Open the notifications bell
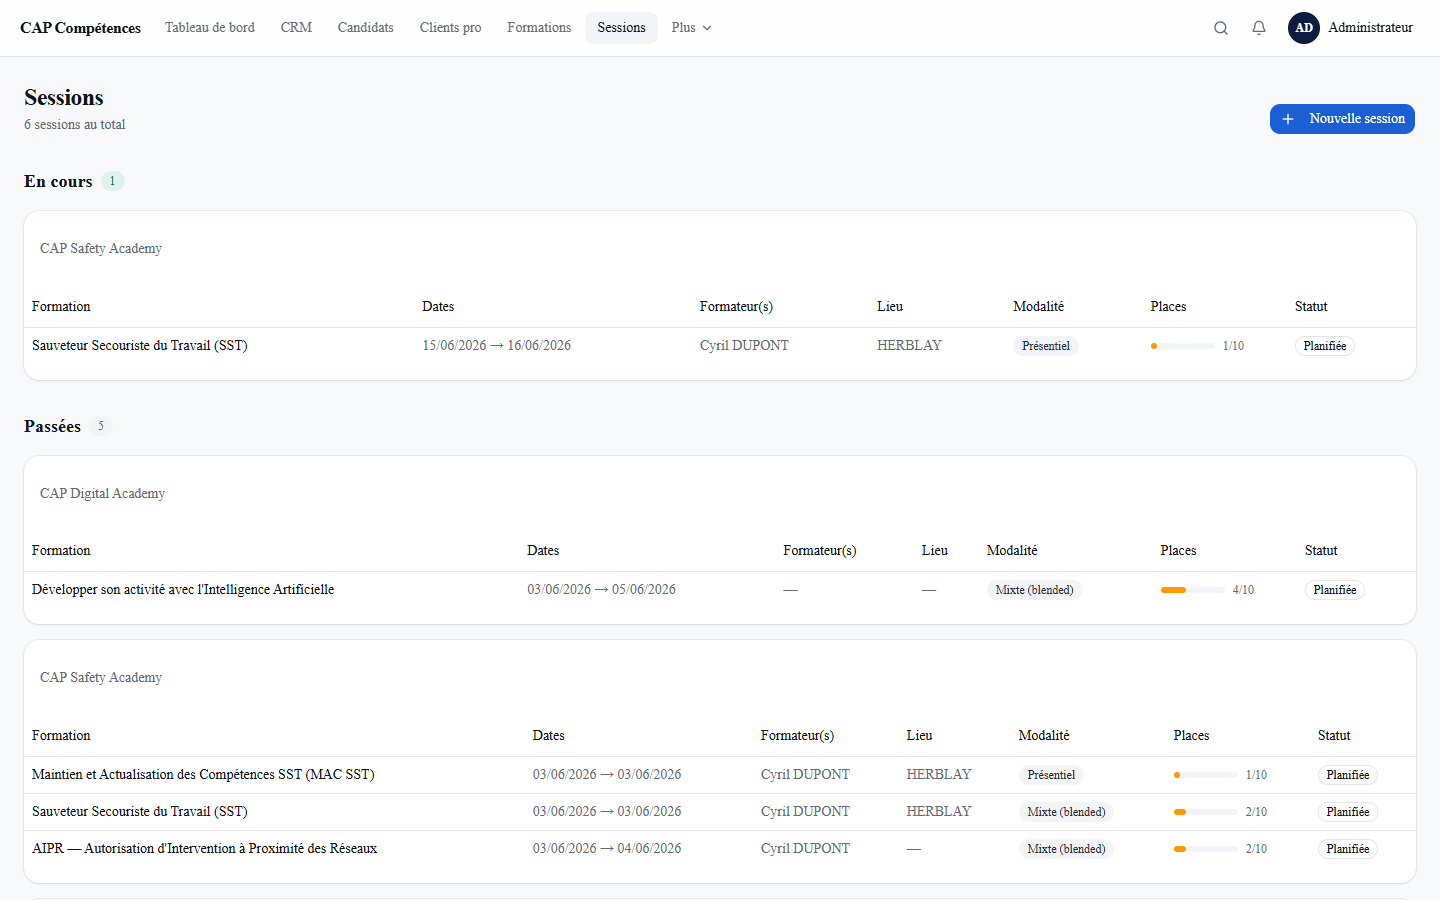Image resolution: width=1440 pixels, height=900 pixels. [x=1259, y=28]
